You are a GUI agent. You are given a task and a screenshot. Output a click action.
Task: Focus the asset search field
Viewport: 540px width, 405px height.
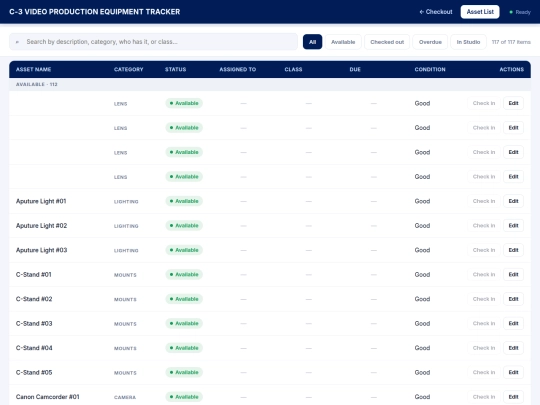[154, 42]
